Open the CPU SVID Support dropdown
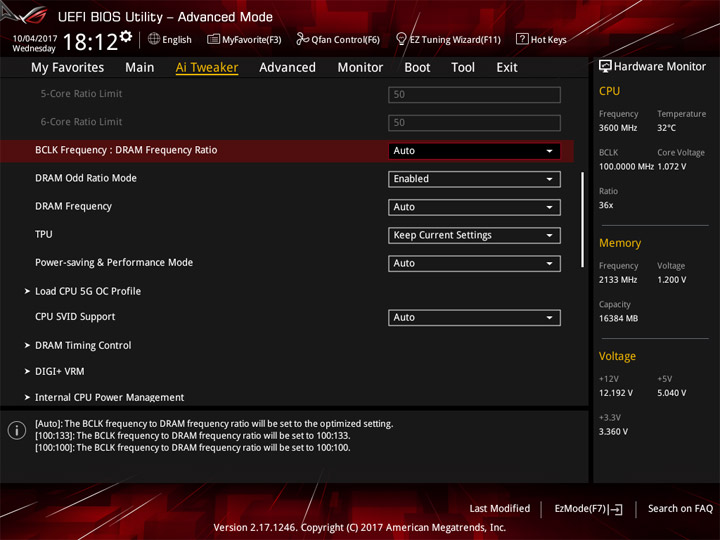Image resolution: width=720 pixels, height=540 pixels. click(474, 318)
